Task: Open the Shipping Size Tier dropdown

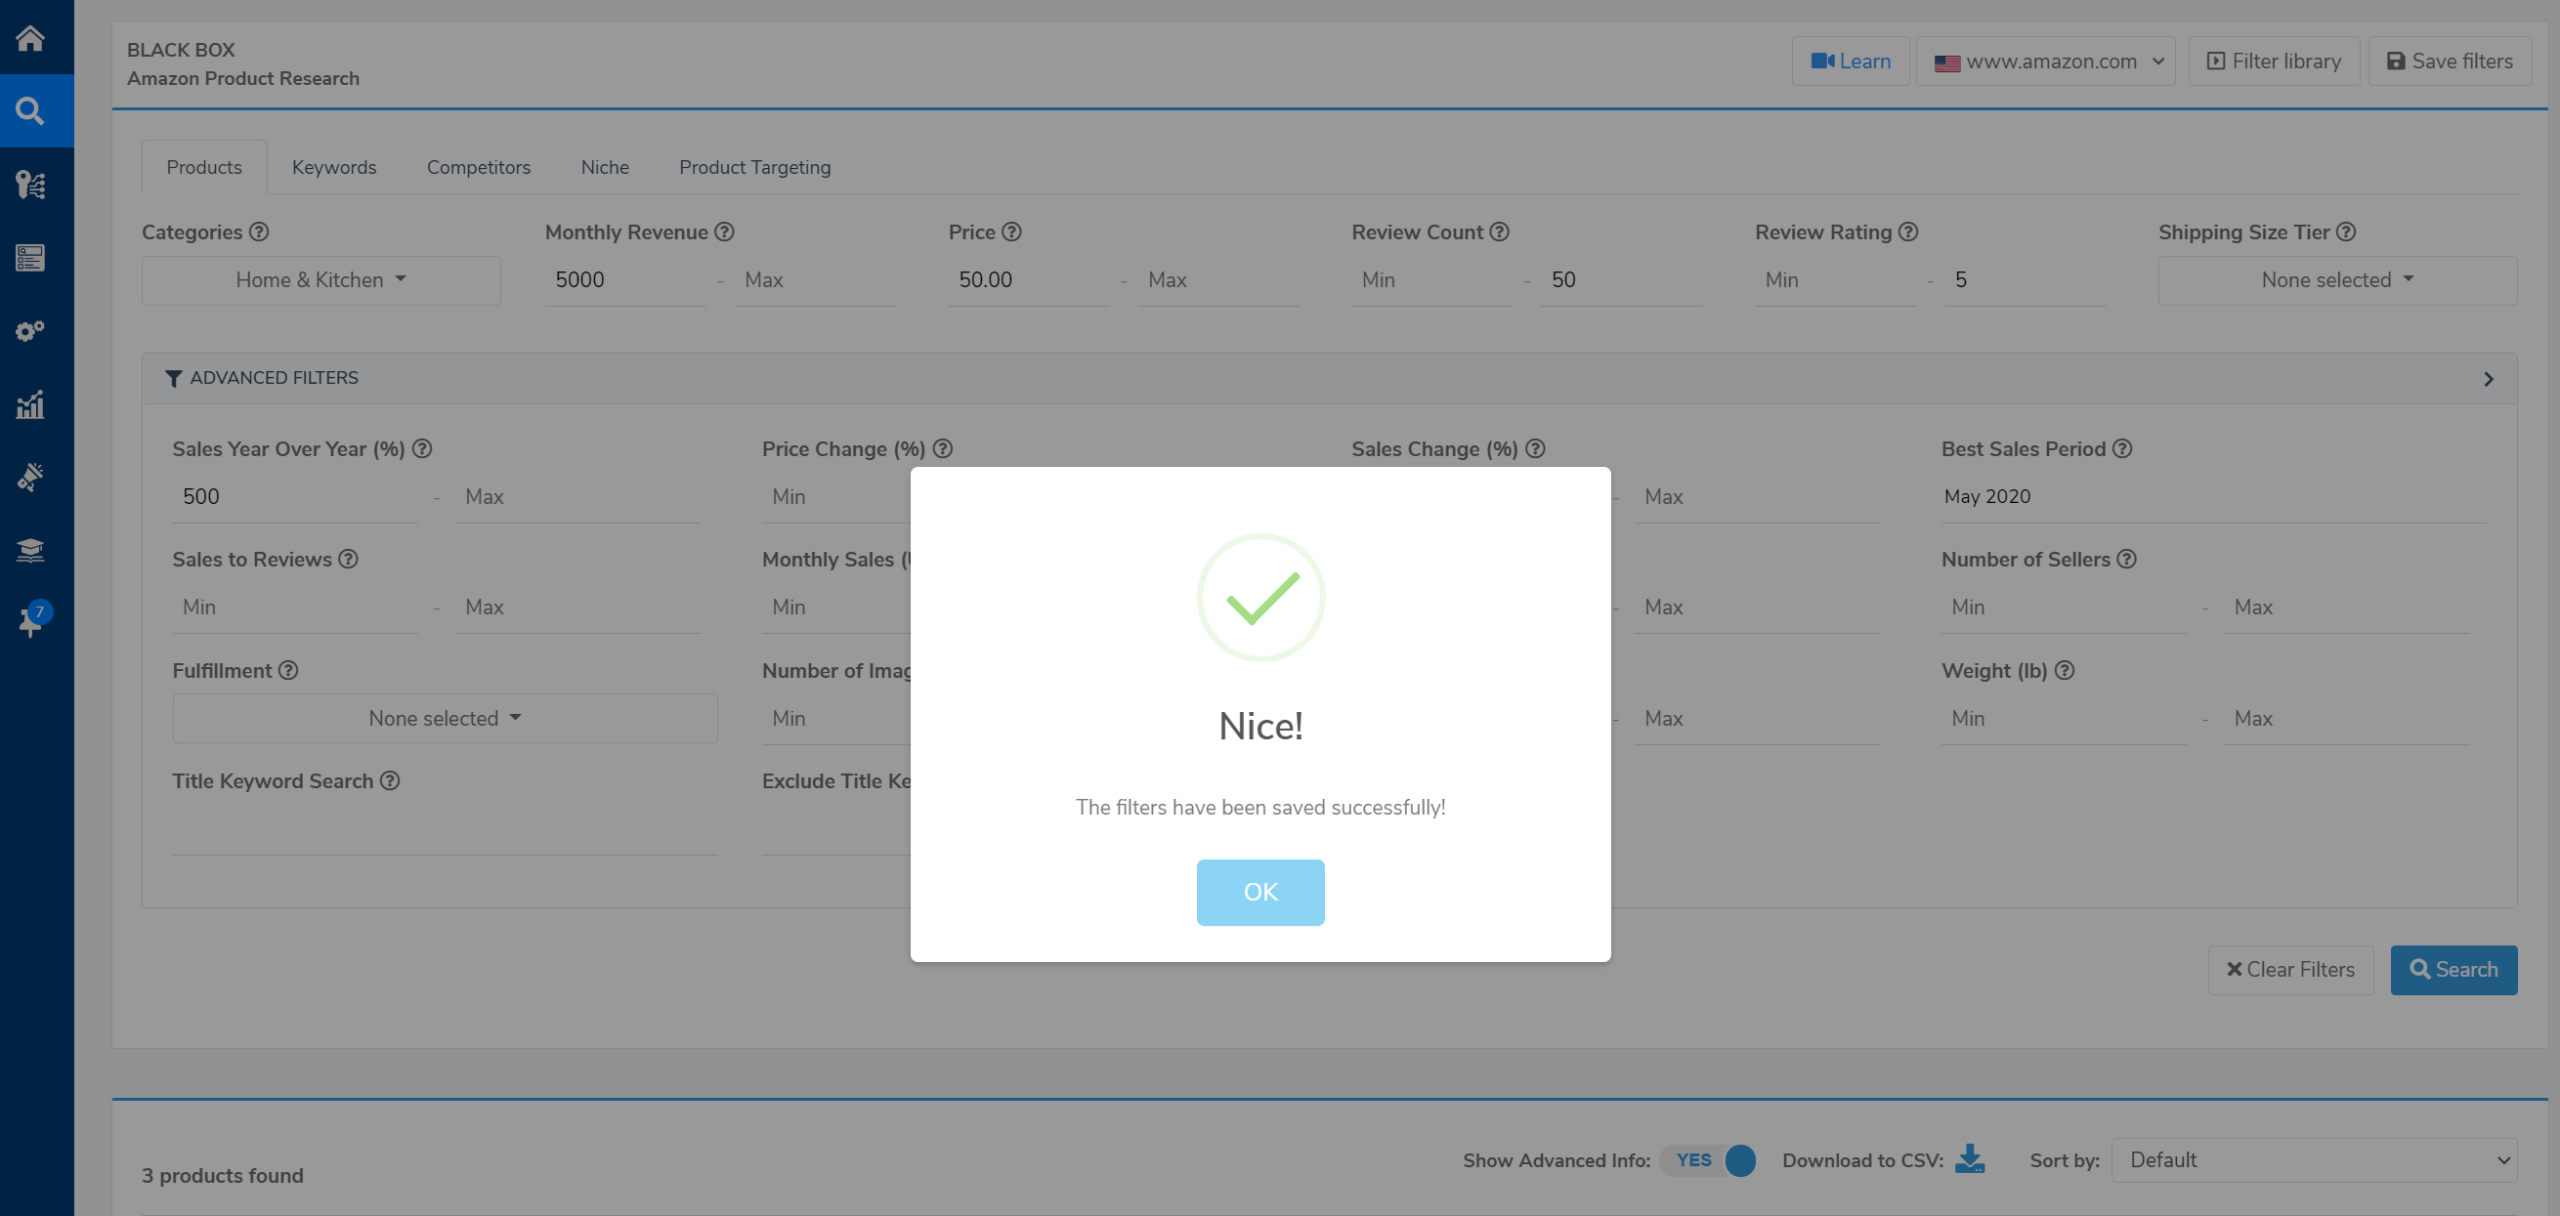Action: 2336,280
